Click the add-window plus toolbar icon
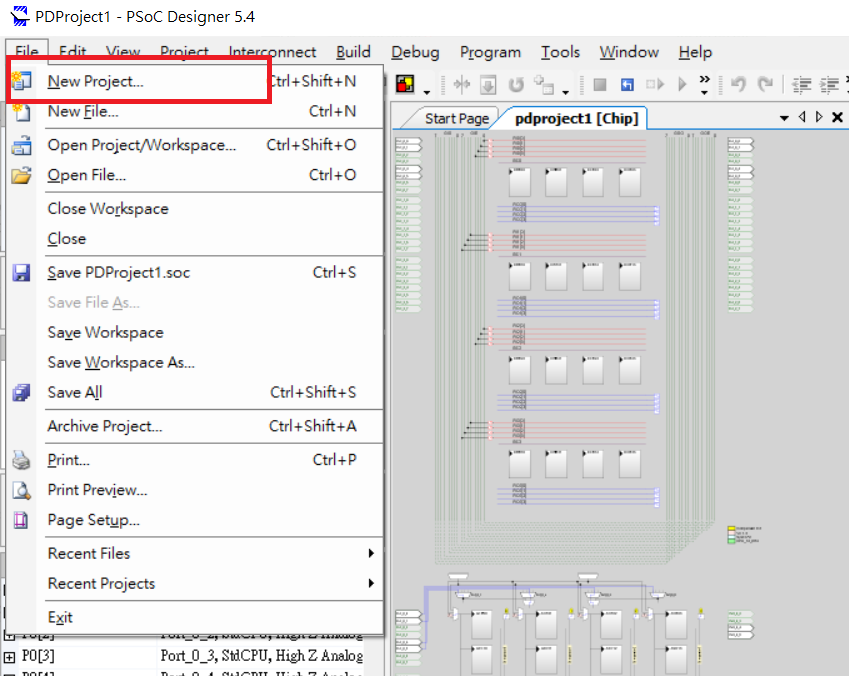This screenshot has width=849, height=676. tap(544, 84)
